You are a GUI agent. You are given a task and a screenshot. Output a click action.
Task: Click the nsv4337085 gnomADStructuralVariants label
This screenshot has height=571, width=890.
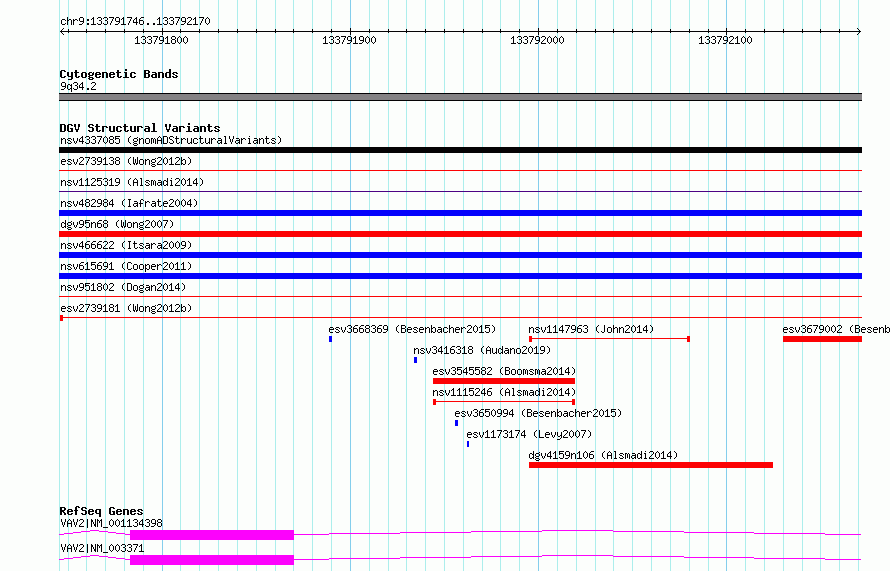click(171, 140)
